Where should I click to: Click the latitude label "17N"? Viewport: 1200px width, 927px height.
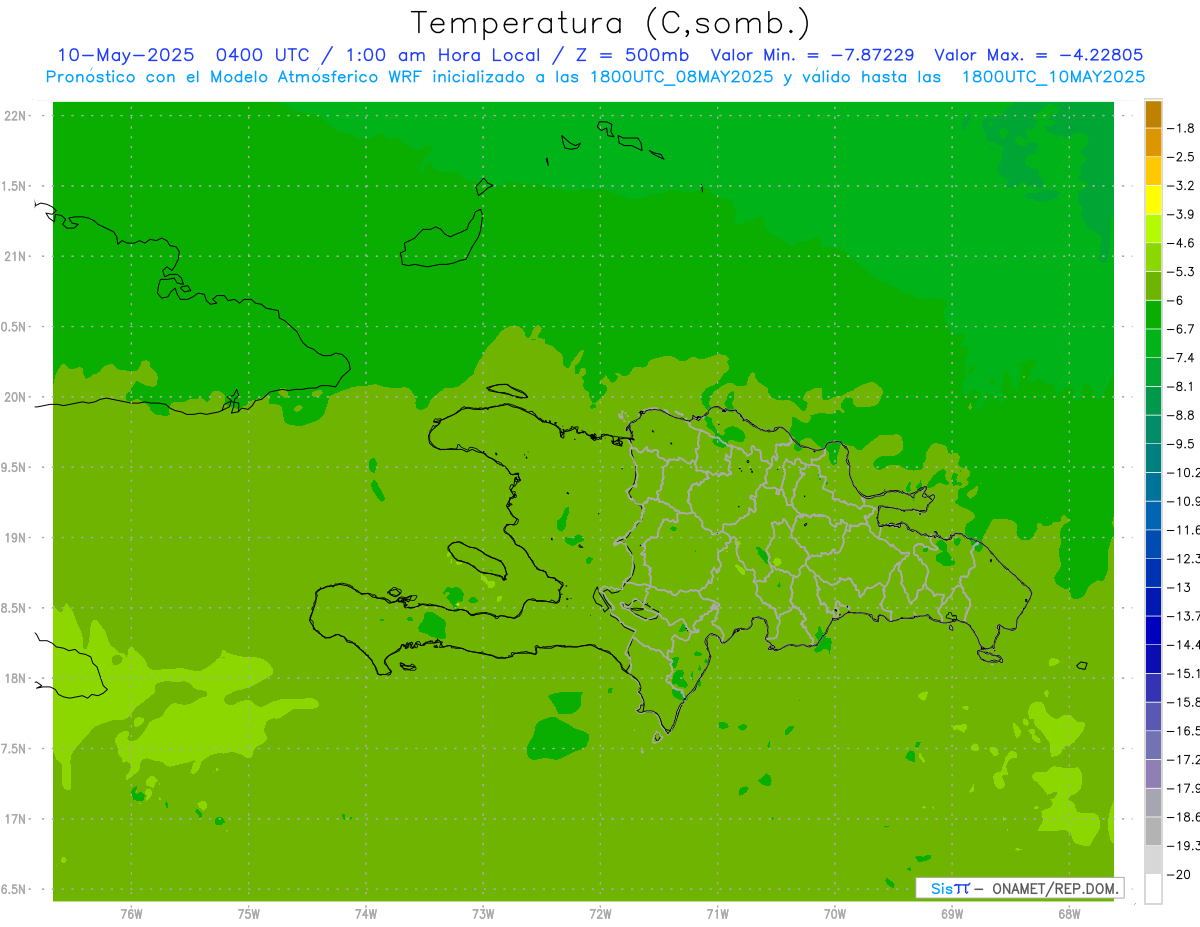(17, 819)
